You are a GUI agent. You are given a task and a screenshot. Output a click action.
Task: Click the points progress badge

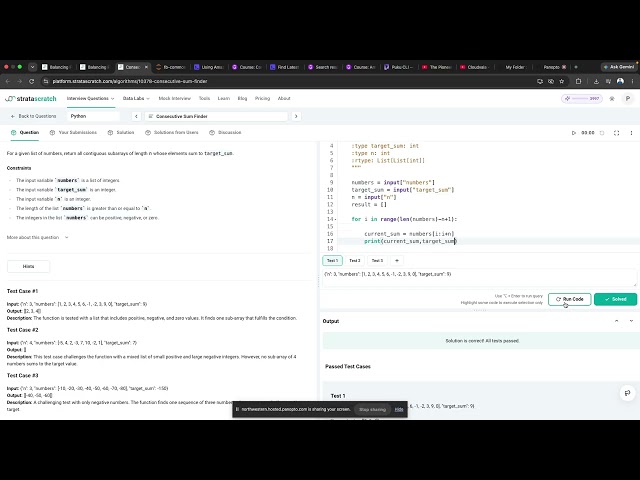click(582, 98)
